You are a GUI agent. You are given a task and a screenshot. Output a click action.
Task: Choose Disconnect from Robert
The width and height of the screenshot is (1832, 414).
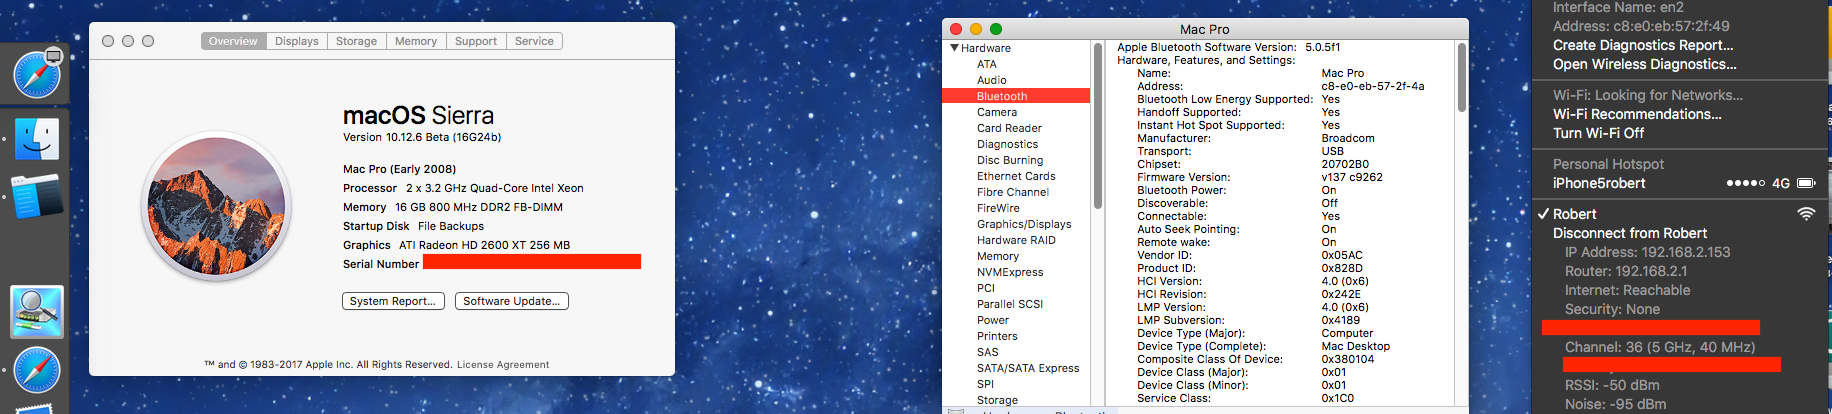pyautogui.click(x=1630, y=233)
